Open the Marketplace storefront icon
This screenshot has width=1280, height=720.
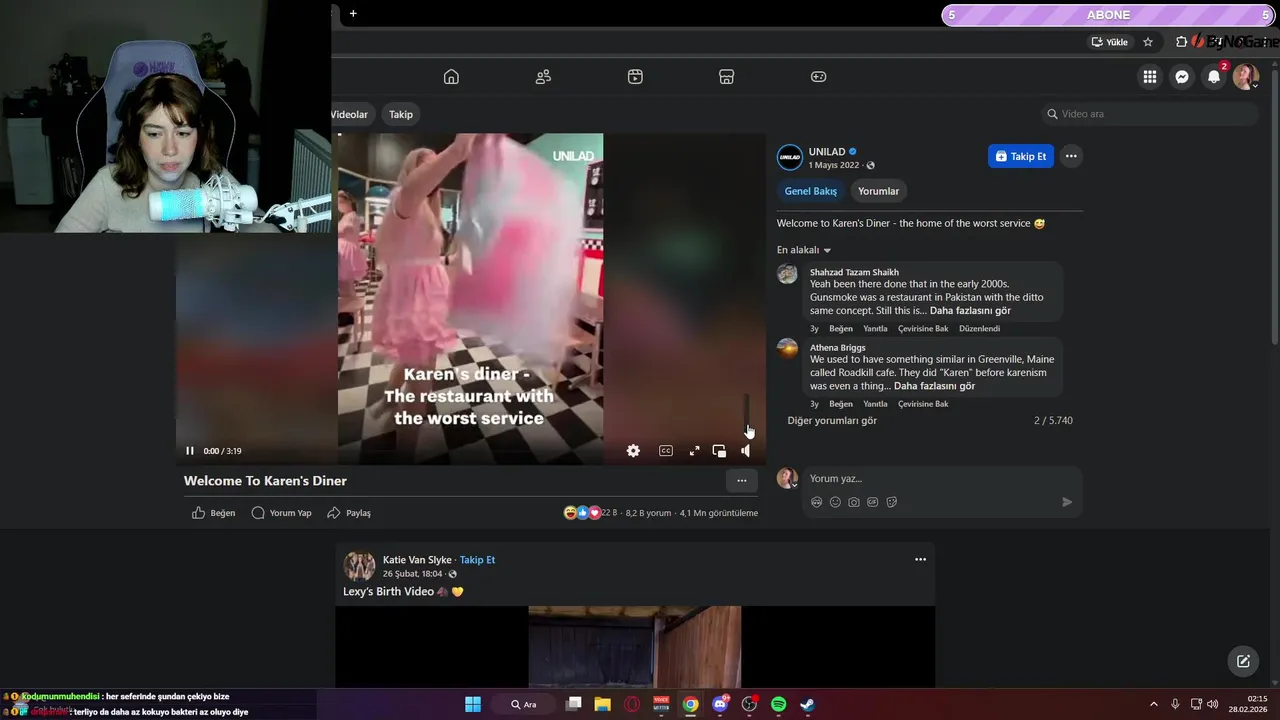click(x=727, y=77)
